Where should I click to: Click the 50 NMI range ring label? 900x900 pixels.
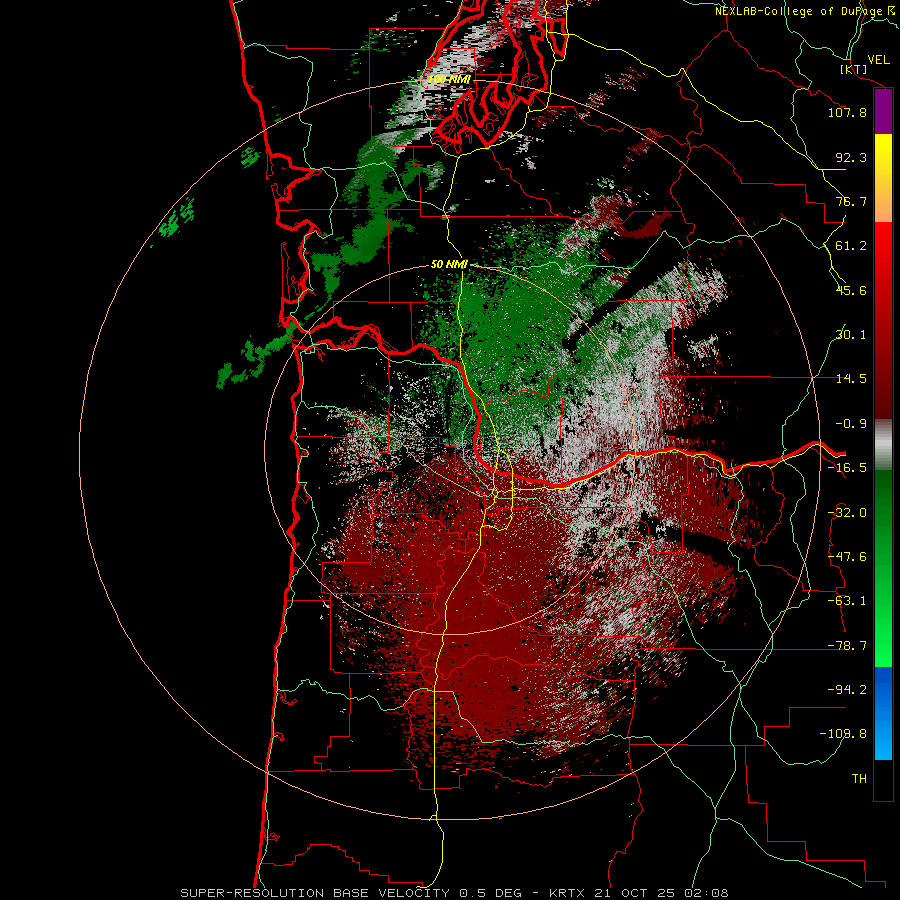(x=449, y=265)
